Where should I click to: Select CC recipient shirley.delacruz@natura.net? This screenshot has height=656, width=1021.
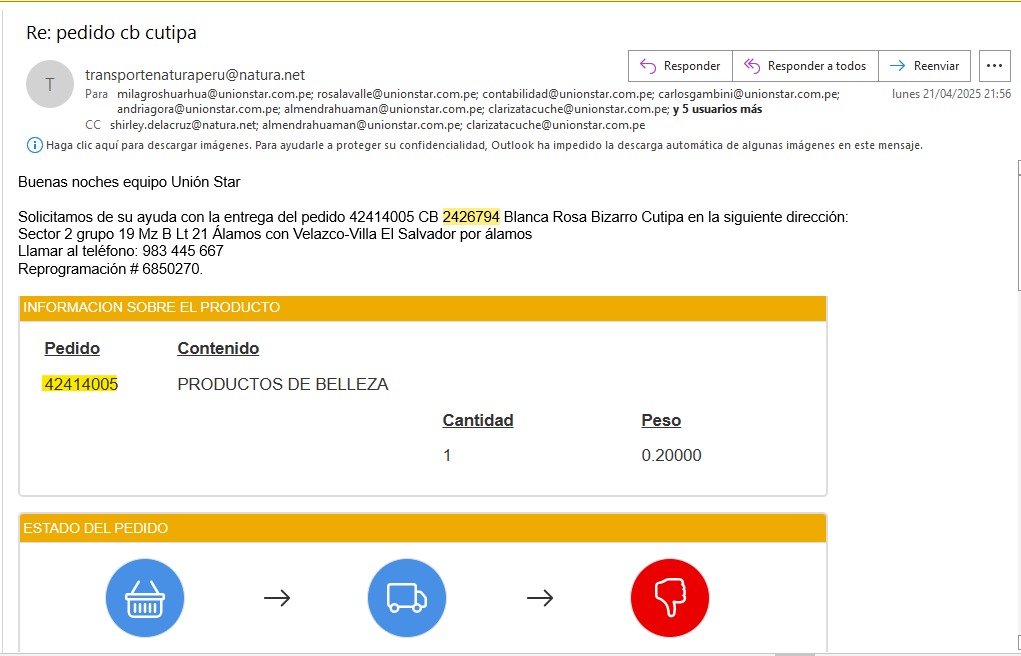(184, 125)
